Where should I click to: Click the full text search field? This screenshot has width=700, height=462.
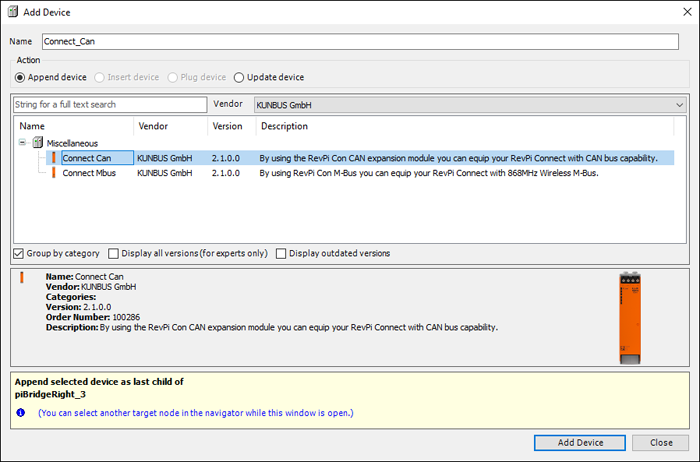110,104
